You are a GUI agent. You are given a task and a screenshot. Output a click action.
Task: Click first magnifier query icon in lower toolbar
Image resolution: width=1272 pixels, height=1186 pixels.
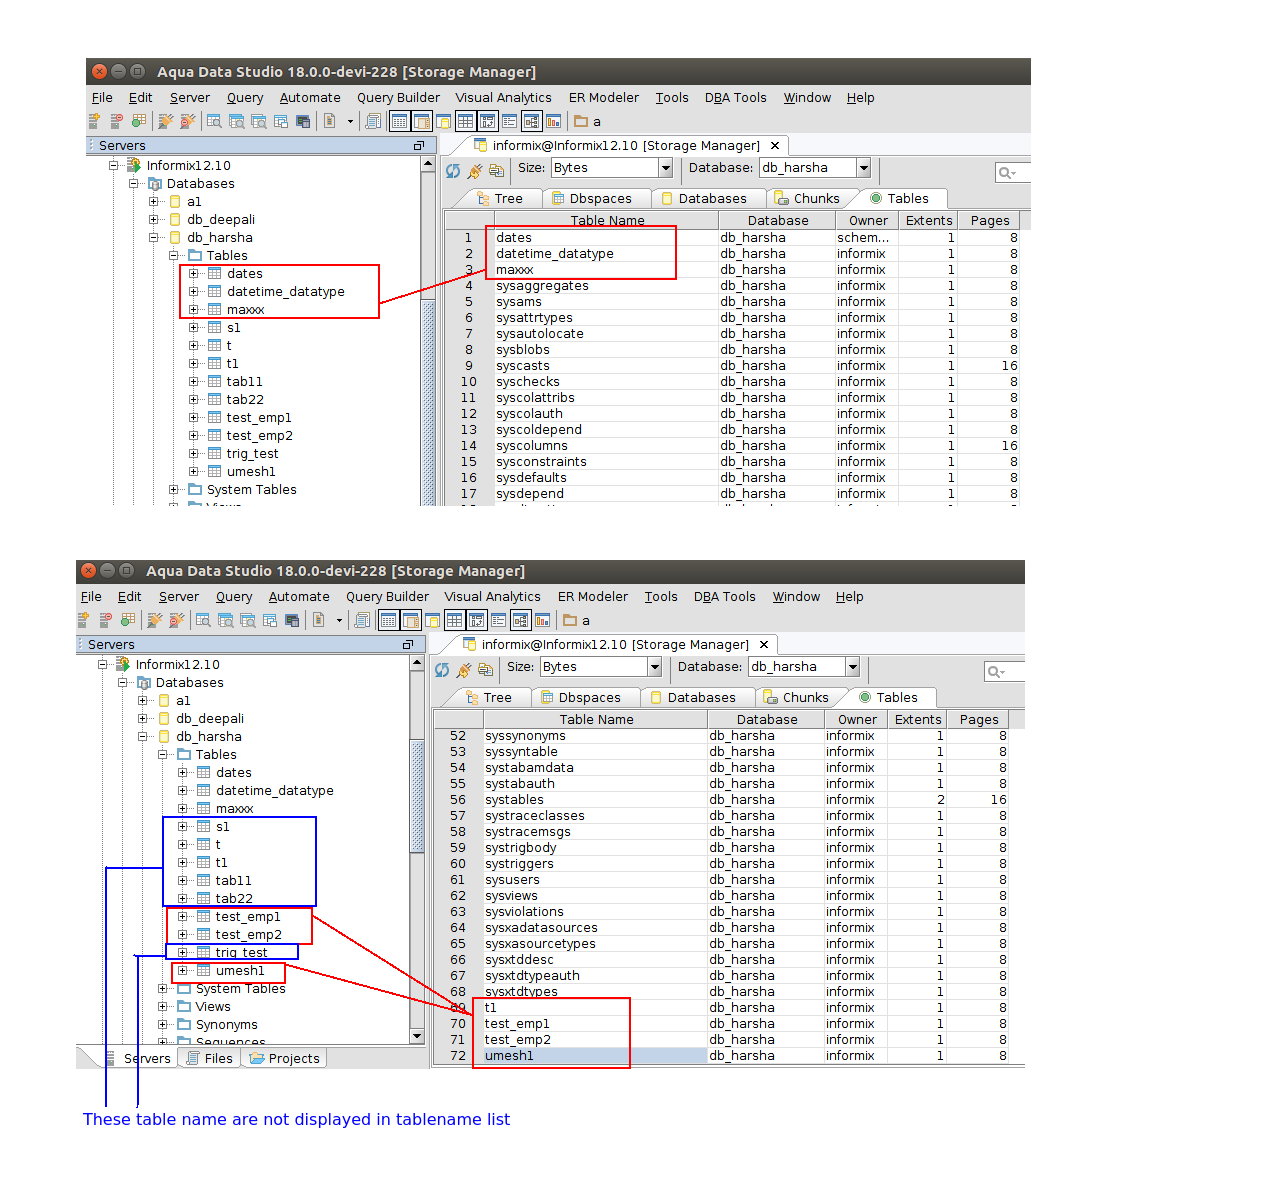203,620
